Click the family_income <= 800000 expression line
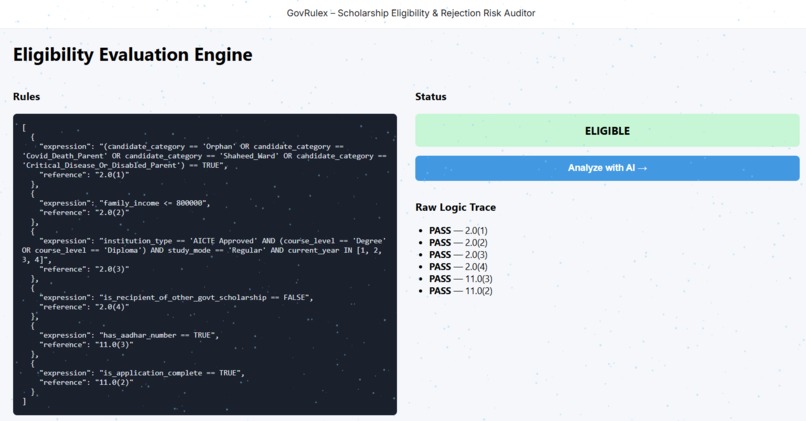Image resolution: width=806 pixels, height=421 pixels. point(125,203)
